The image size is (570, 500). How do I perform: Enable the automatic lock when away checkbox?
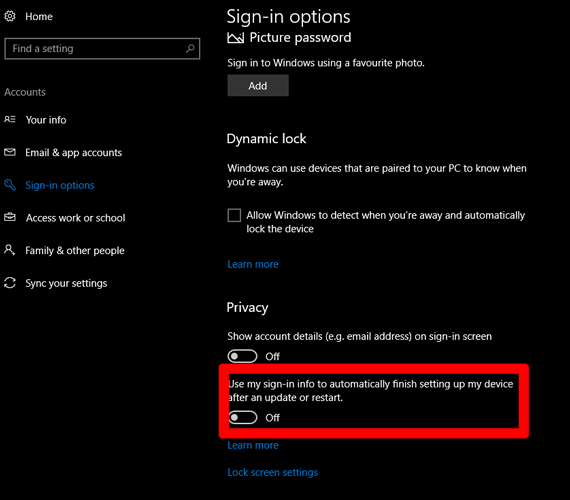(x=234, y=215)
